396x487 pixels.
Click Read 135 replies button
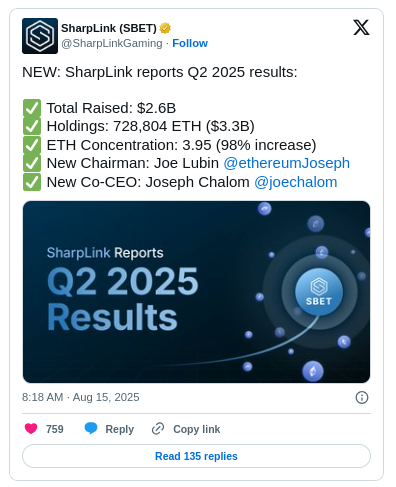click(196, 456)
